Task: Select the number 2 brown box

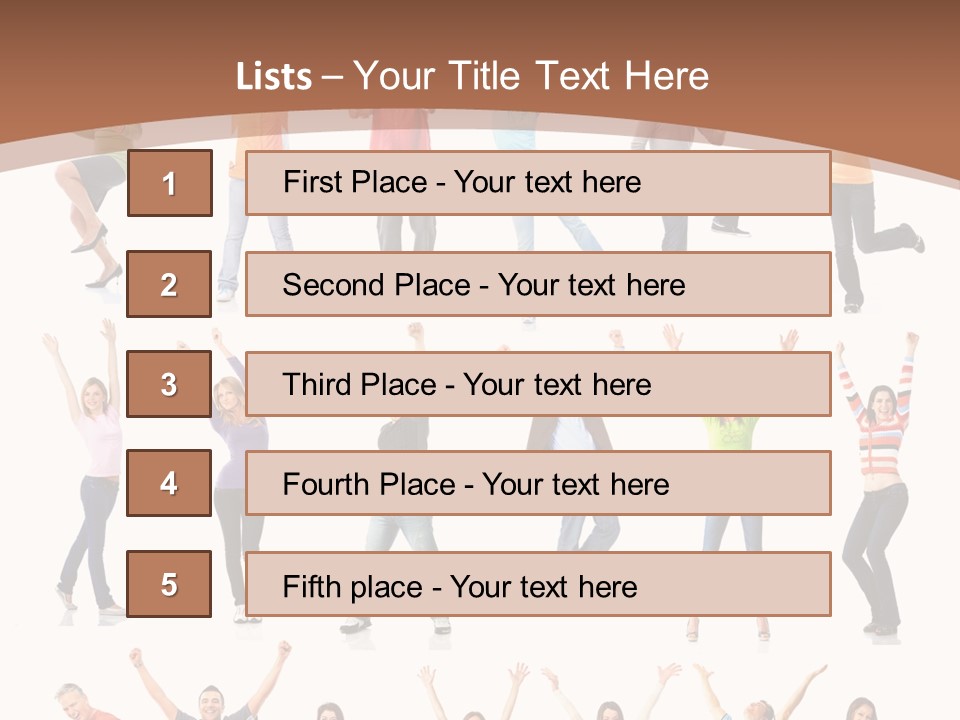Action: tap(170, 284)
